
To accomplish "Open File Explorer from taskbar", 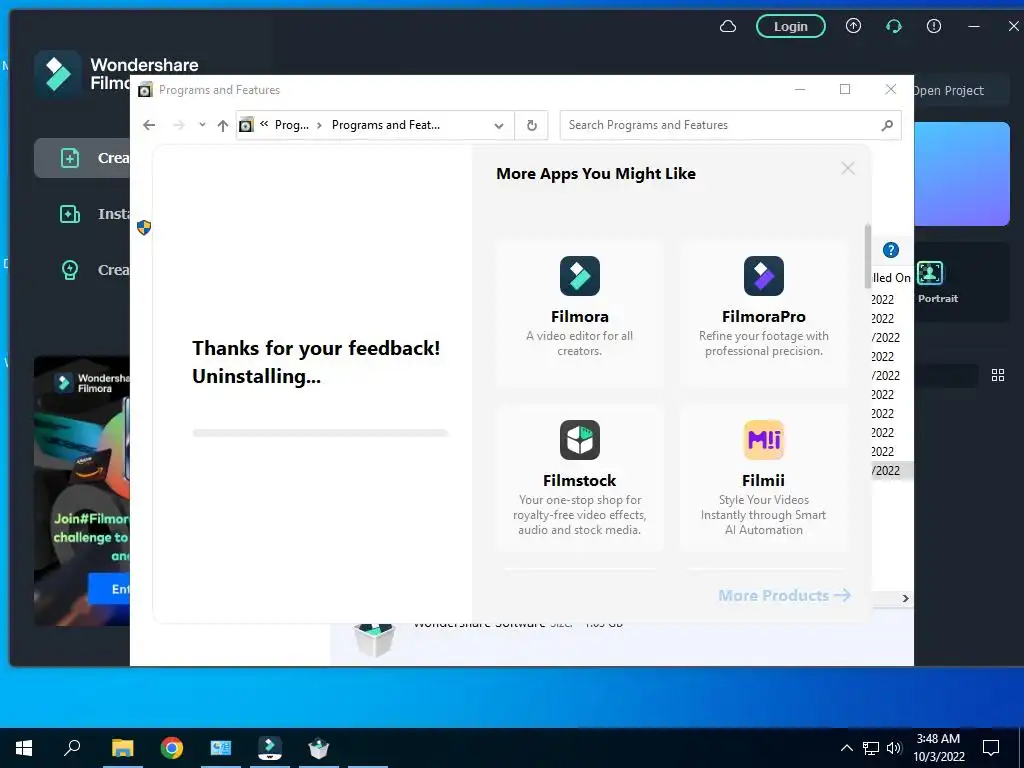I will tap(122, 748).
